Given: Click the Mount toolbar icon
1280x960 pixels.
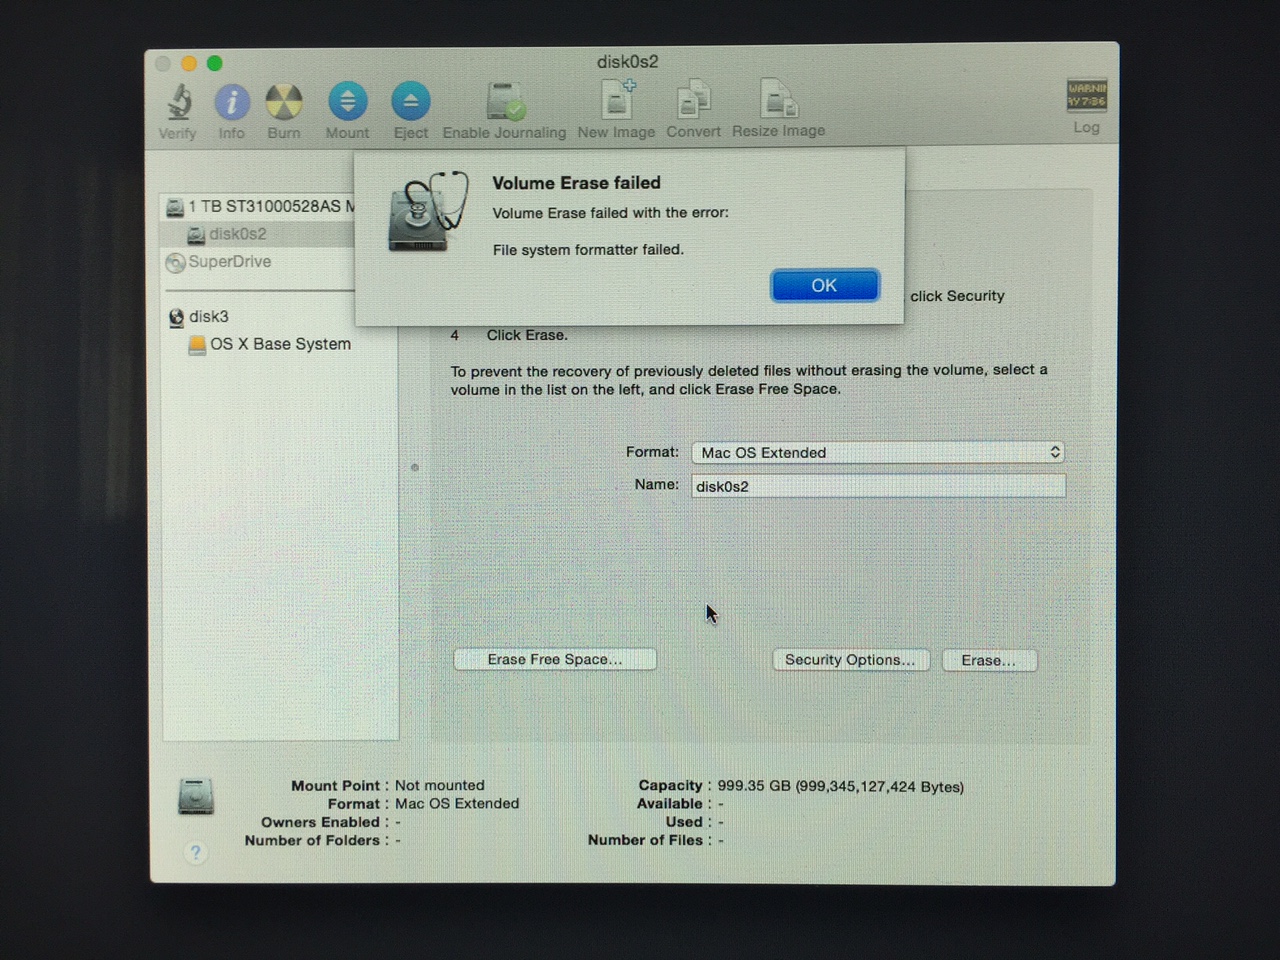Looking at the screenshot, I should (347, 102).
